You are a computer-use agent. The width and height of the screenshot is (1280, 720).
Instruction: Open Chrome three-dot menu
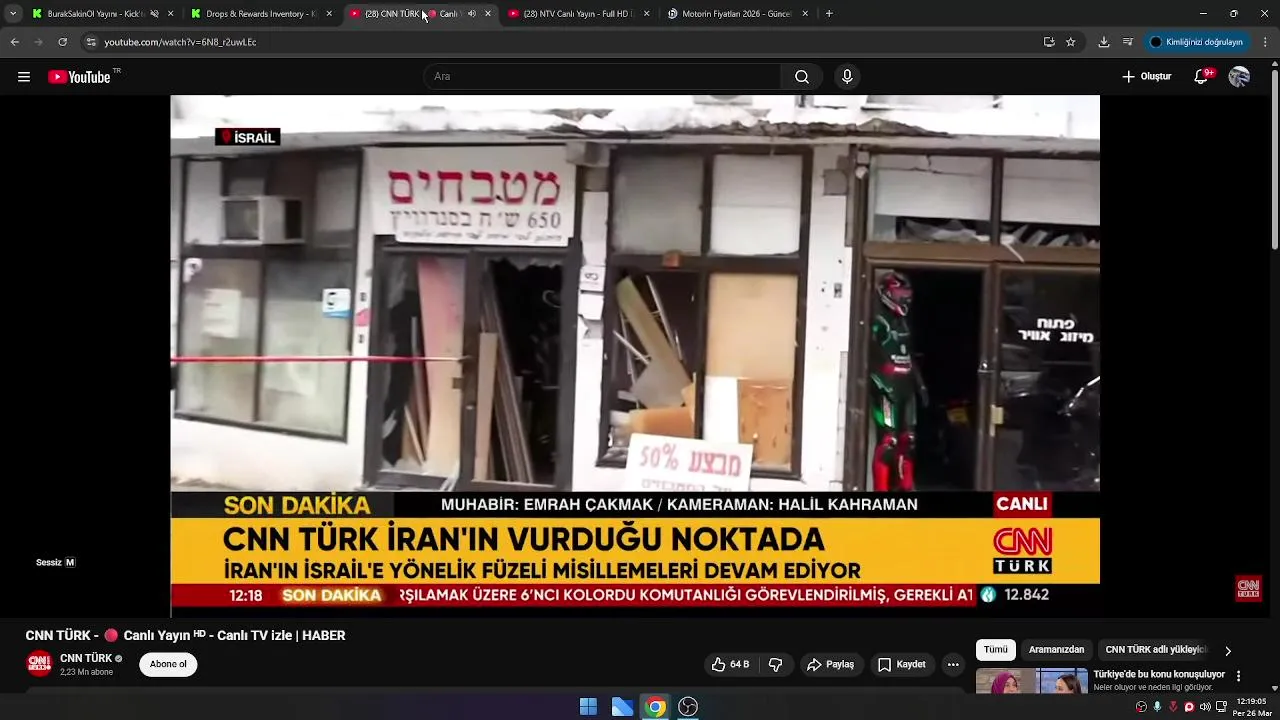pos(1265,42)
